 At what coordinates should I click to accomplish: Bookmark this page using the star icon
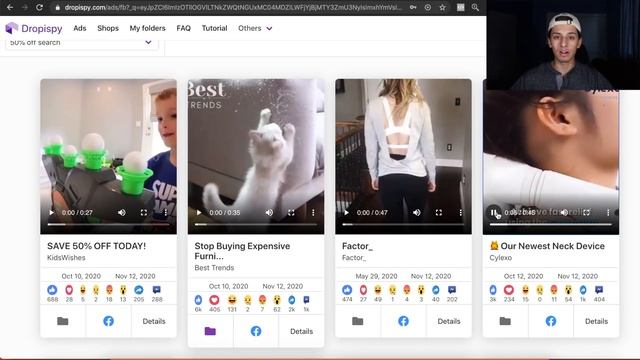442,7
